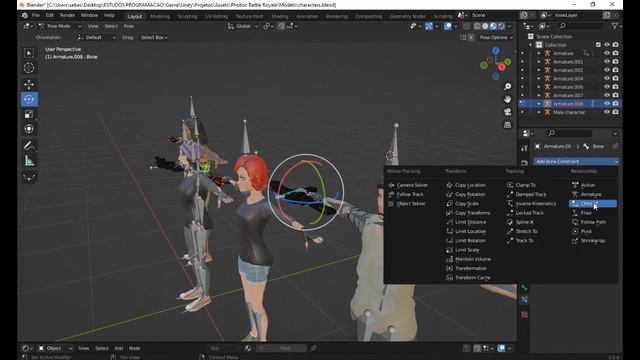Viewport: 640px width, 360px height.
Task: Open the Blender logo menu
Action: click(x=24, y=16)
